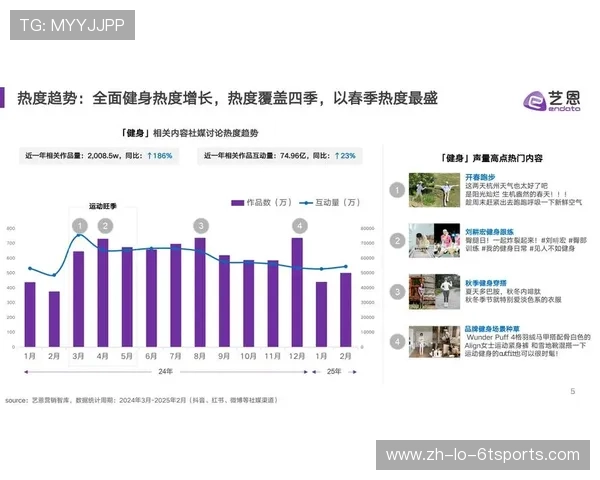Click the ↑186% year-over-year figure
600x480 pixels.
point(160,156)
